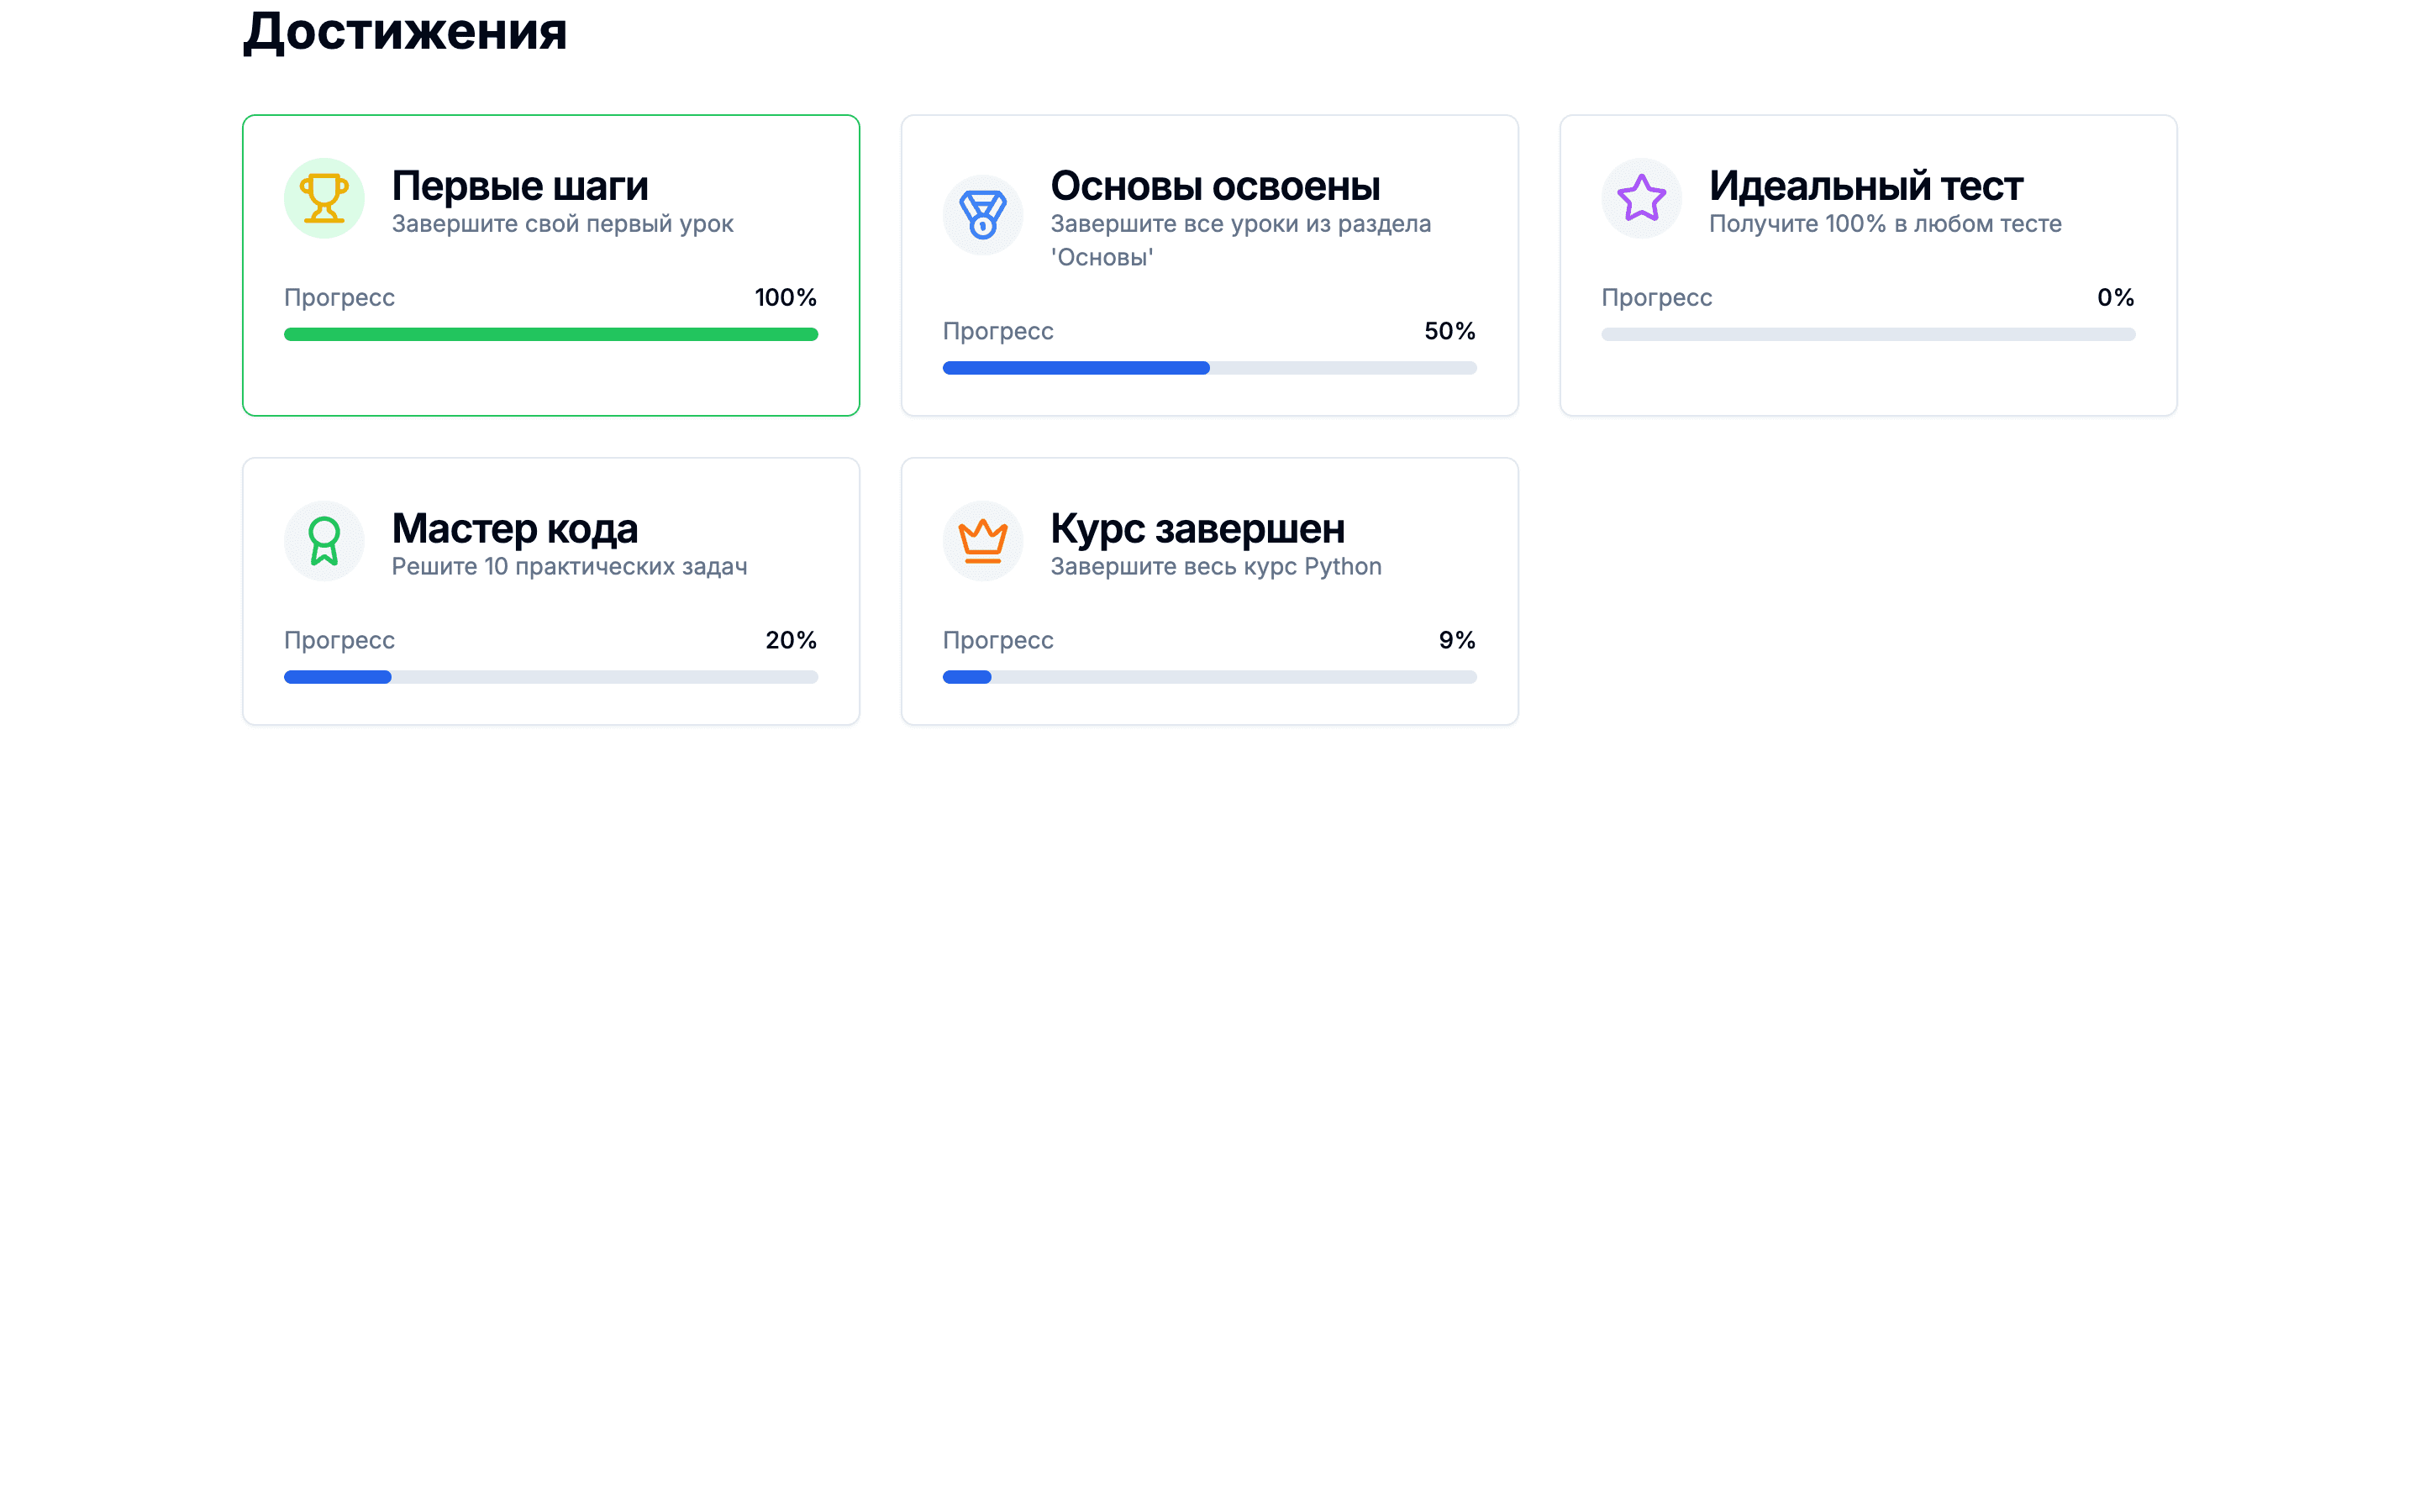Viewport: 2420px width, 1512px height.
Task: Click 'Завершите свой первый урок' description
Action: click(x=562, y=224)
